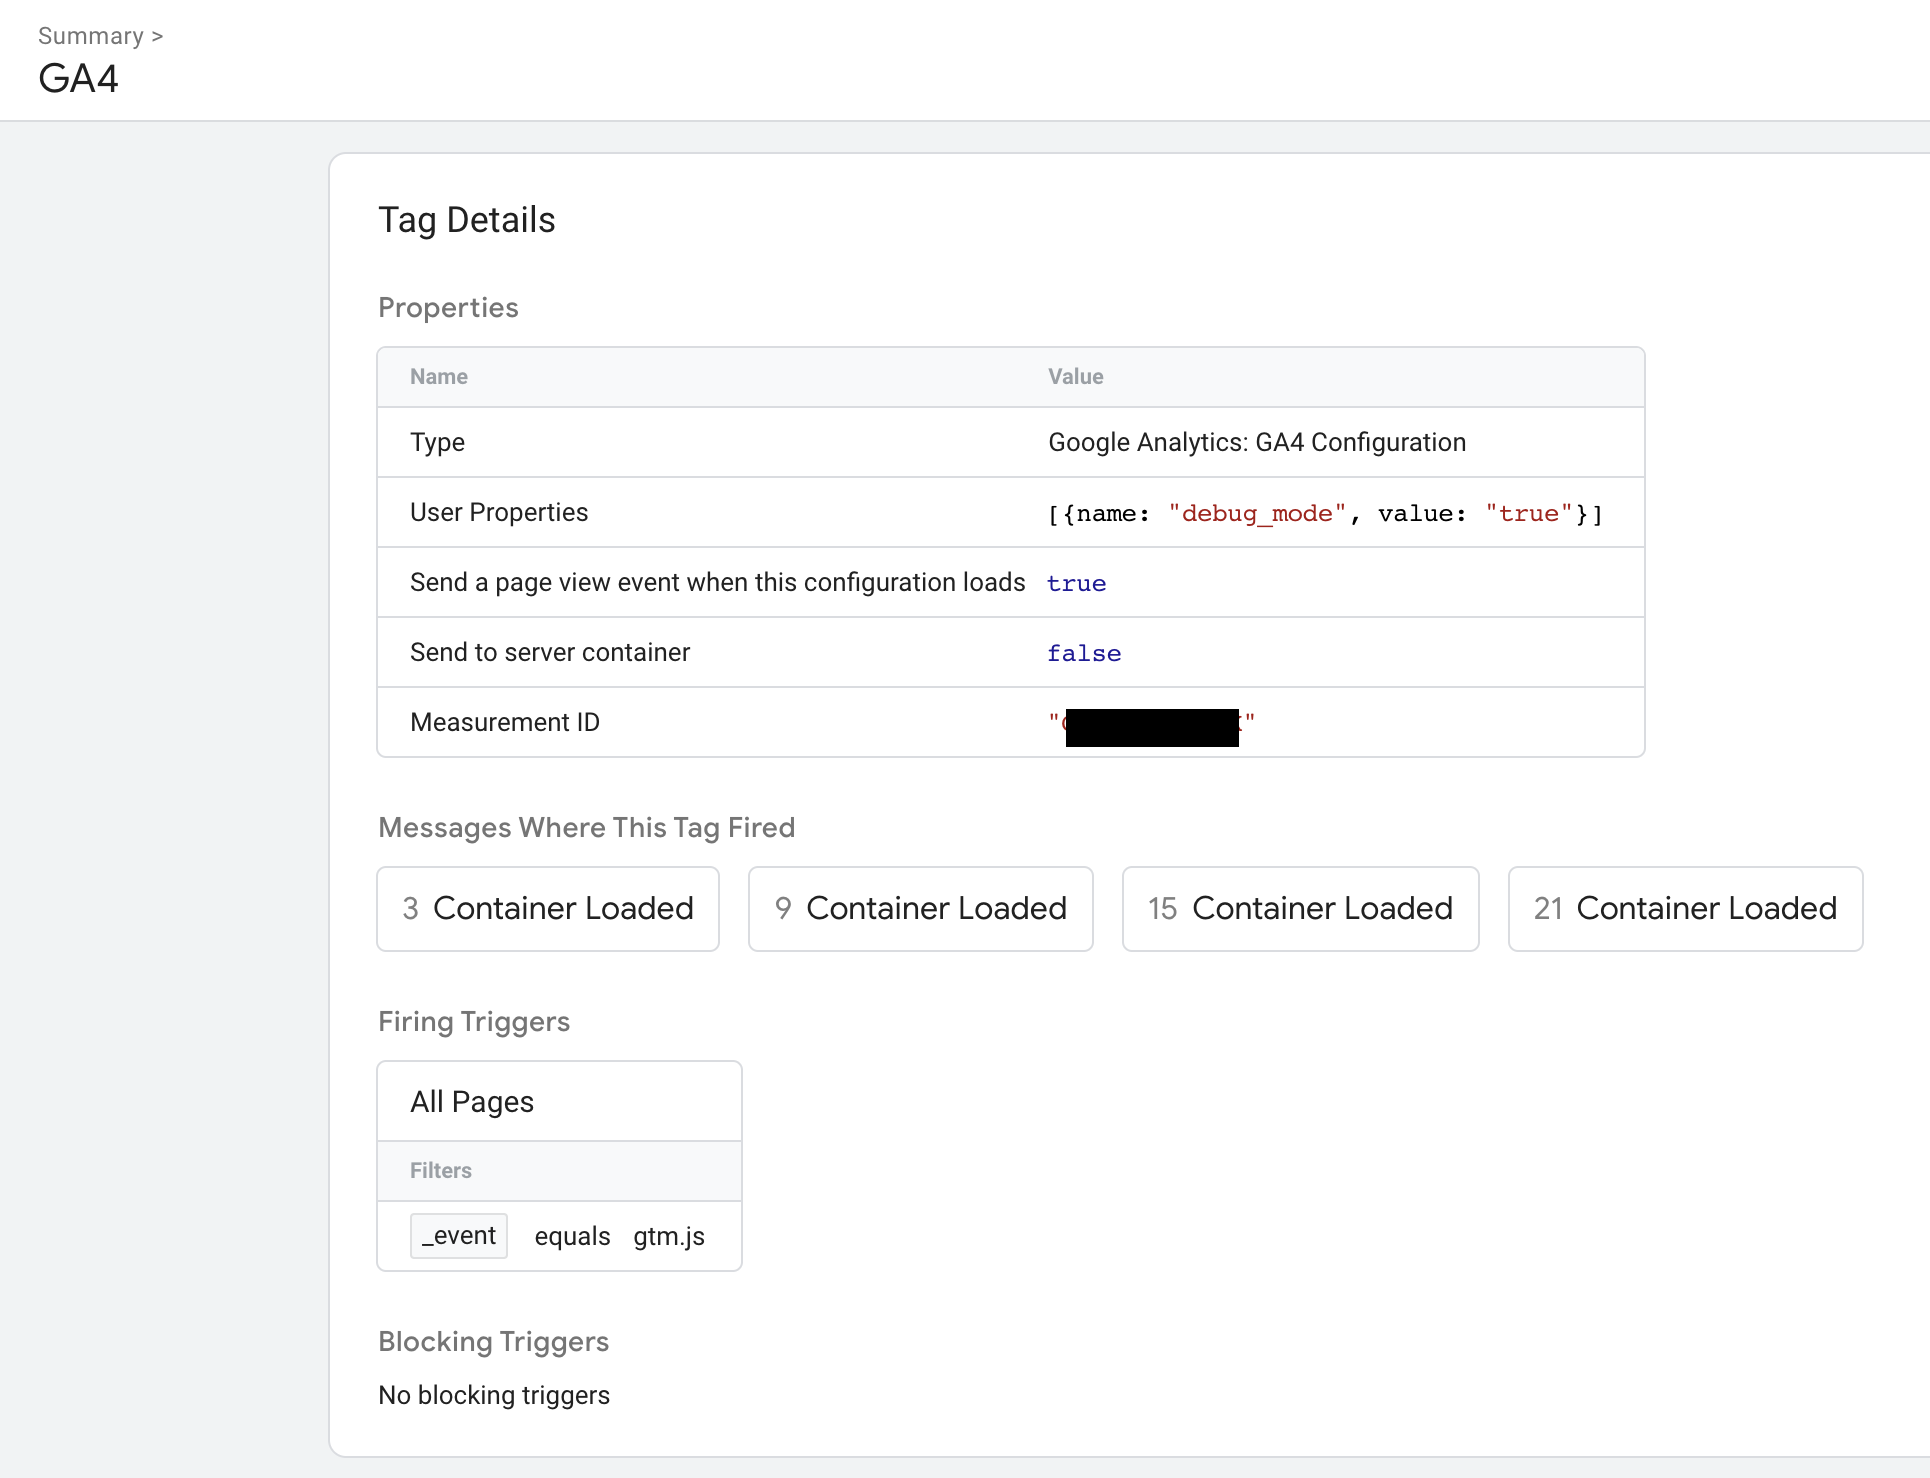The width and height of the screenshot is (1930, 1478).
Task: Click the Filters header in trigger card
Action: [x=441, y=1170]
